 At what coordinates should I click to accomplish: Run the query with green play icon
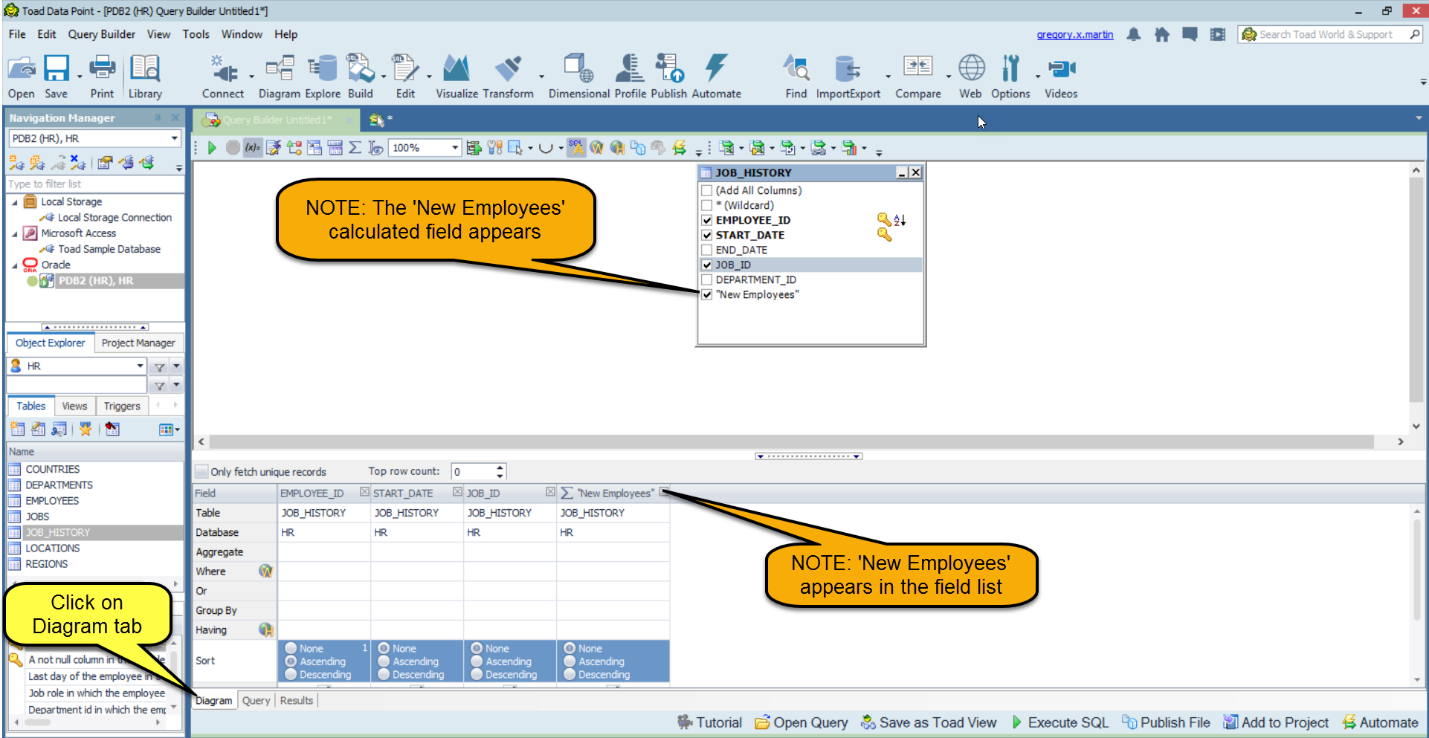click(x=212, y=148)
